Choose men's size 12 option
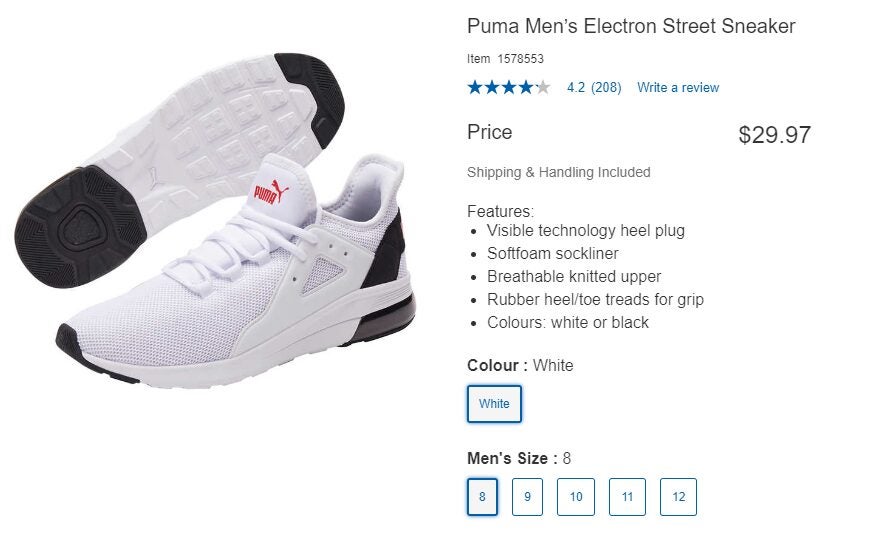 click(x=678, y=497)
